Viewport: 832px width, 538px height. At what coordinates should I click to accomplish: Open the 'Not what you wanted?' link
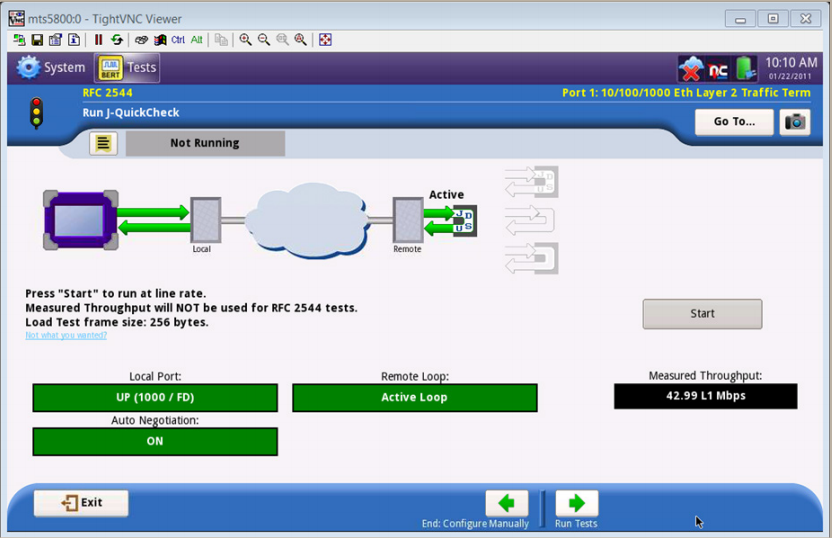tap(66, 335)
